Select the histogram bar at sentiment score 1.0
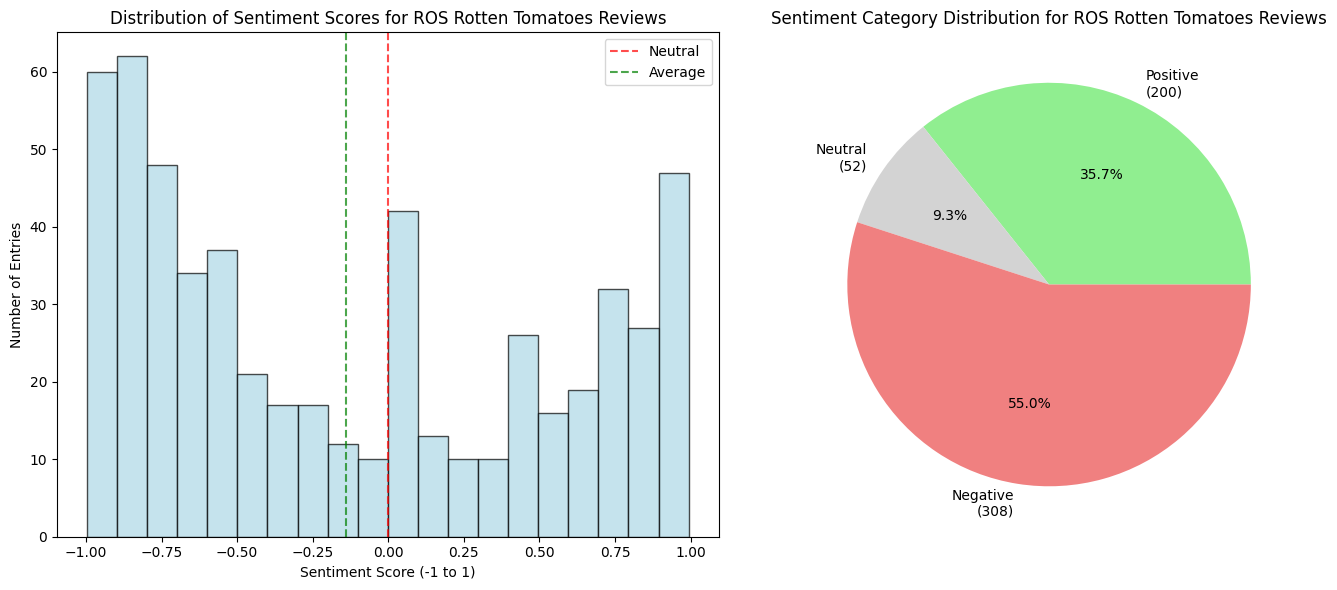Image resolution: width=1337 pixels, height=590 pixels. (674, 350)
